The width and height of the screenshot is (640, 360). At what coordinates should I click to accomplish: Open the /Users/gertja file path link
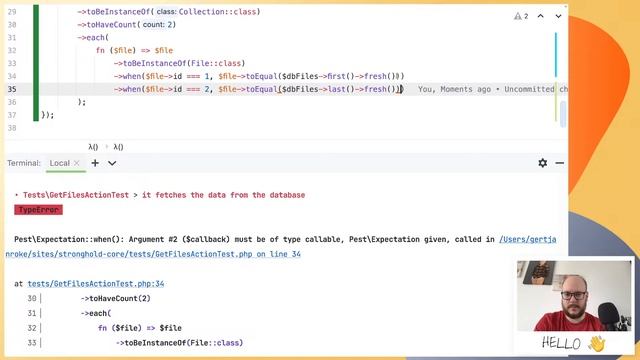(527, 239)
